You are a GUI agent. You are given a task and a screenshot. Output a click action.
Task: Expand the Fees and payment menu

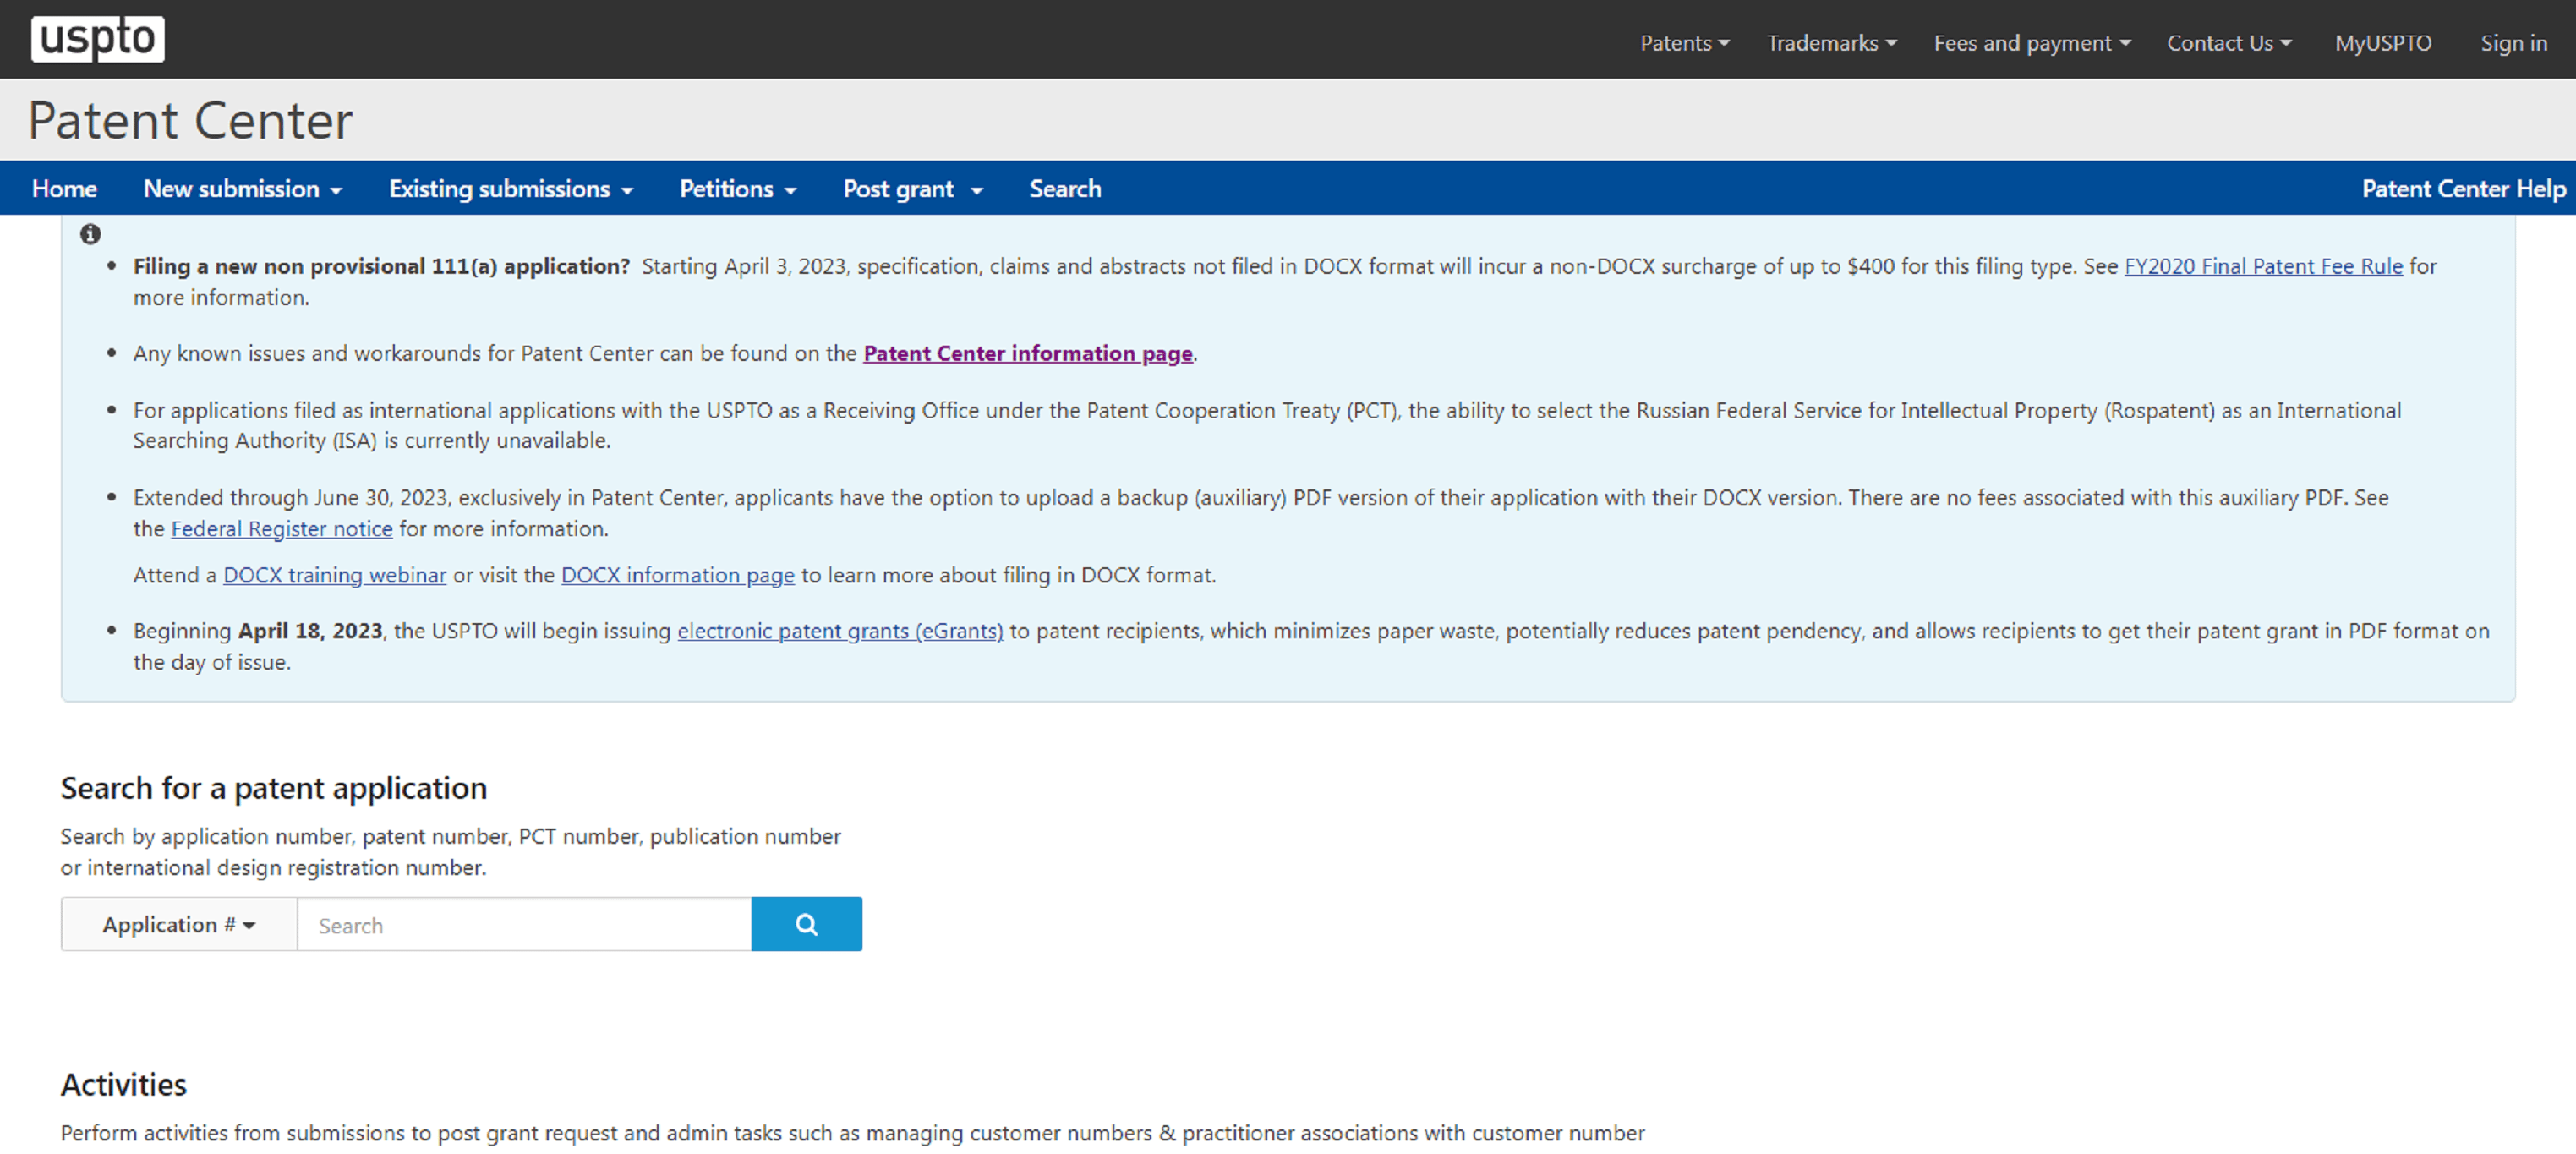(x=2032, y=43)
